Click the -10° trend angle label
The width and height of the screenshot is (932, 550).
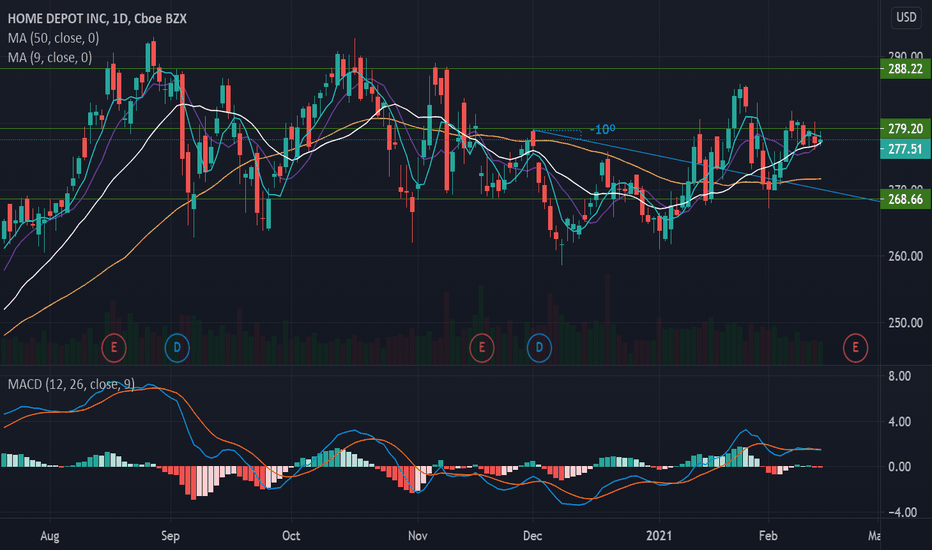coord(603,130)
